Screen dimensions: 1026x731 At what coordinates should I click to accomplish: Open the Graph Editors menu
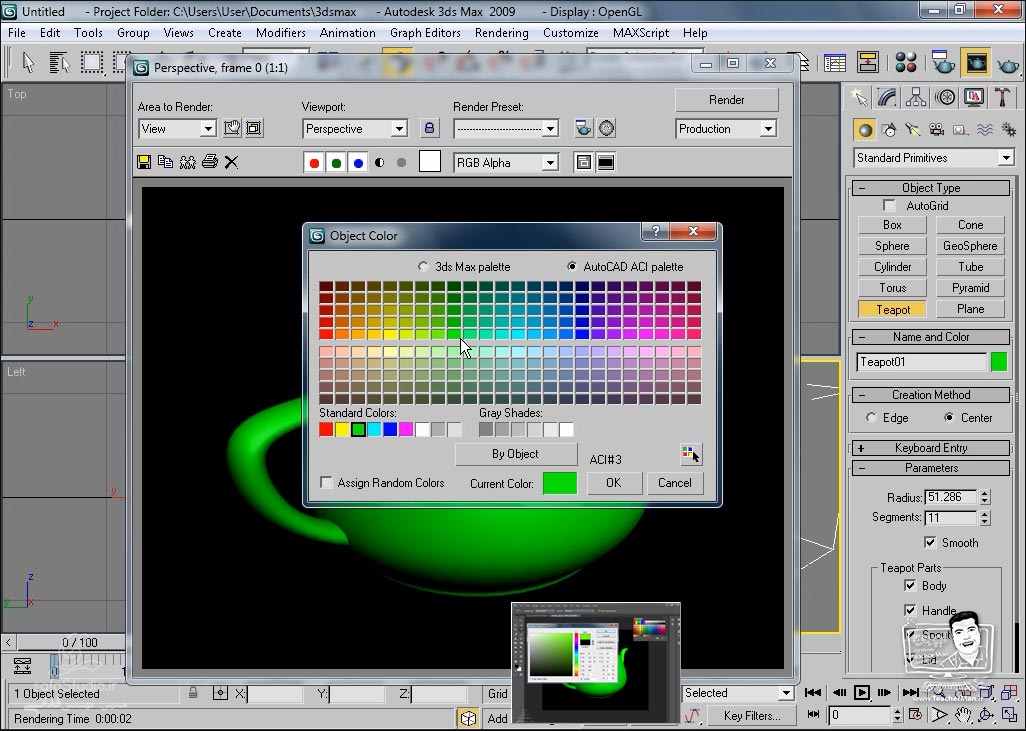point(425,33)
